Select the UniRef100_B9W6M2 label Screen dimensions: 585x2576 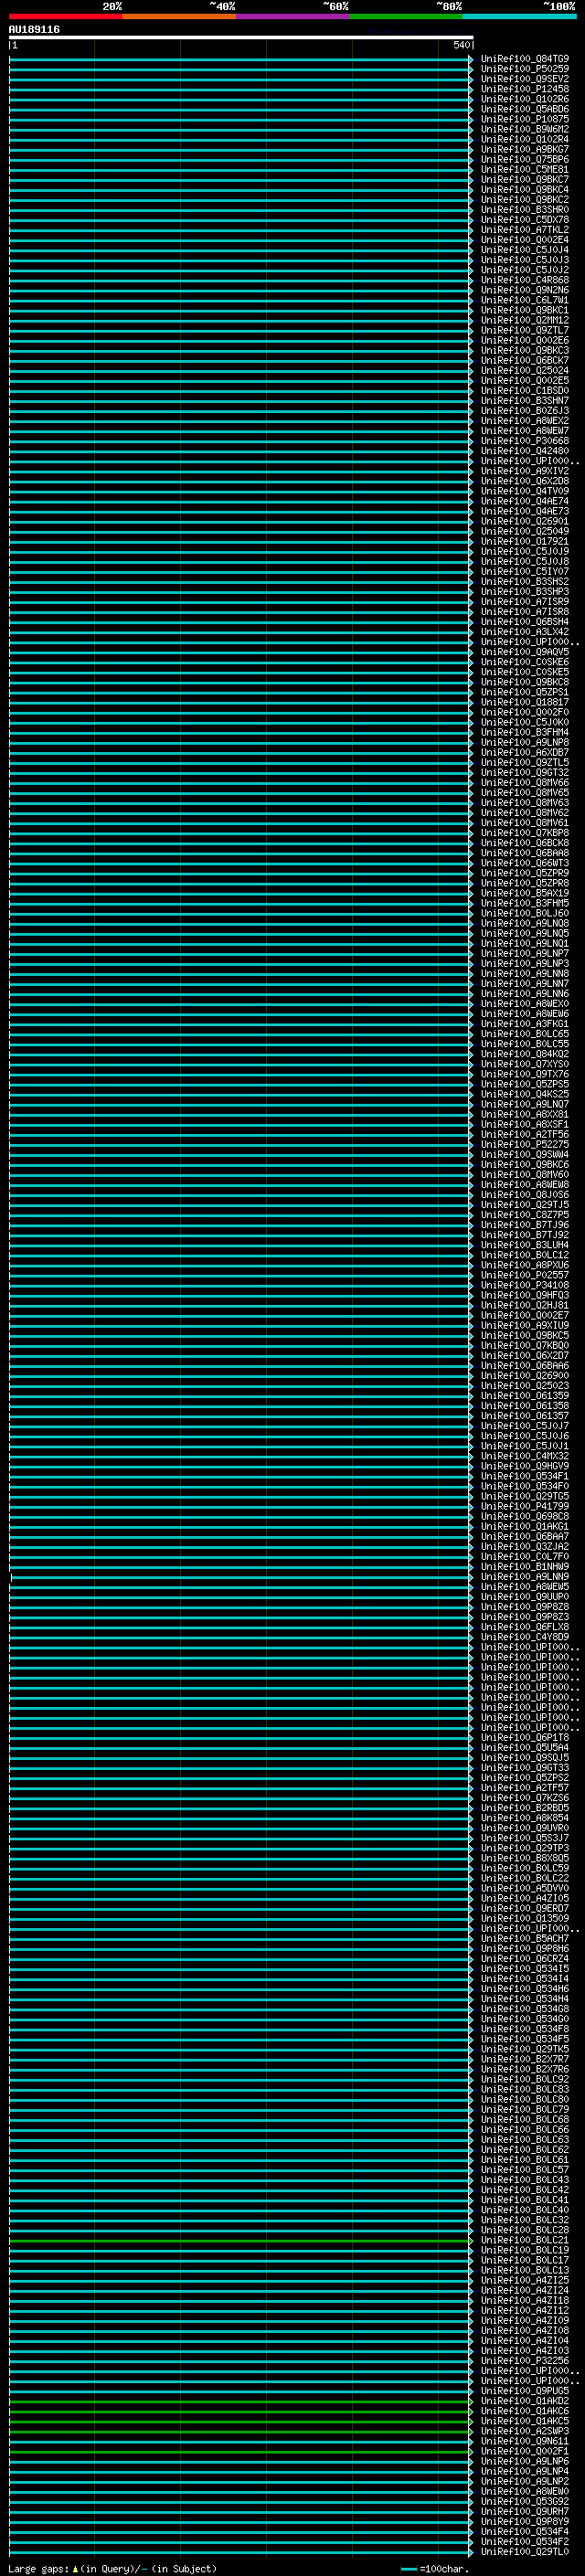pos(525,129)
